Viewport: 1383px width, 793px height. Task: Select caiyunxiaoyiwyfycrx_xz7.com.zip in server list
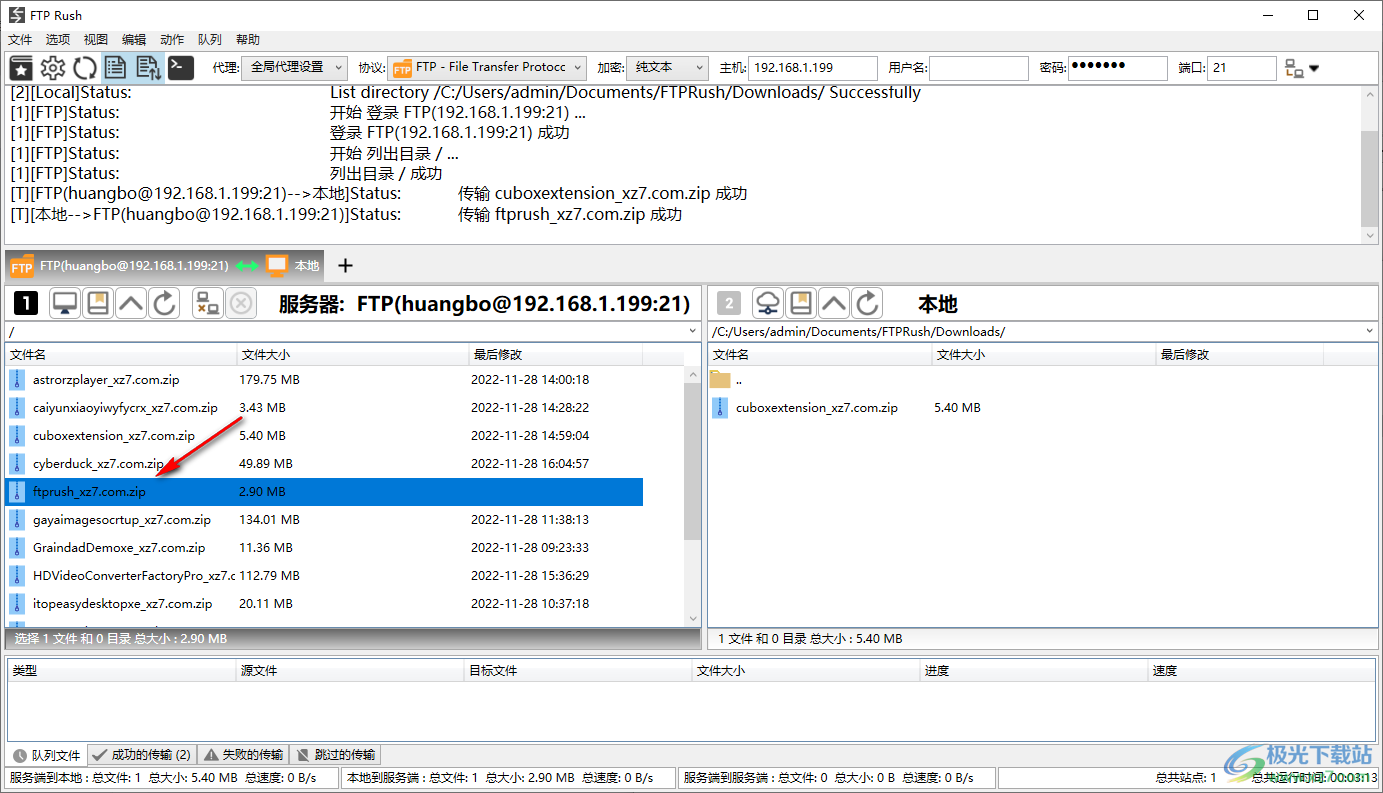tap(324, 408)
